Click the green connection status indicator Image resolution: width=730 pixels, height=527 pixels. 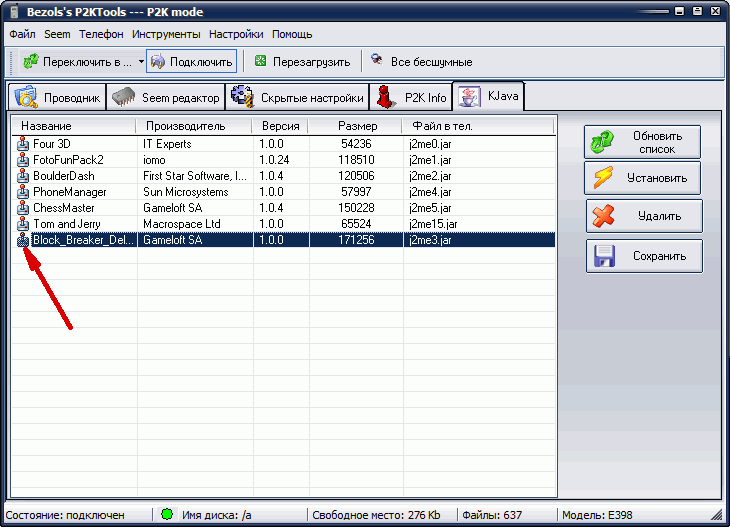(x=167, y=514)
